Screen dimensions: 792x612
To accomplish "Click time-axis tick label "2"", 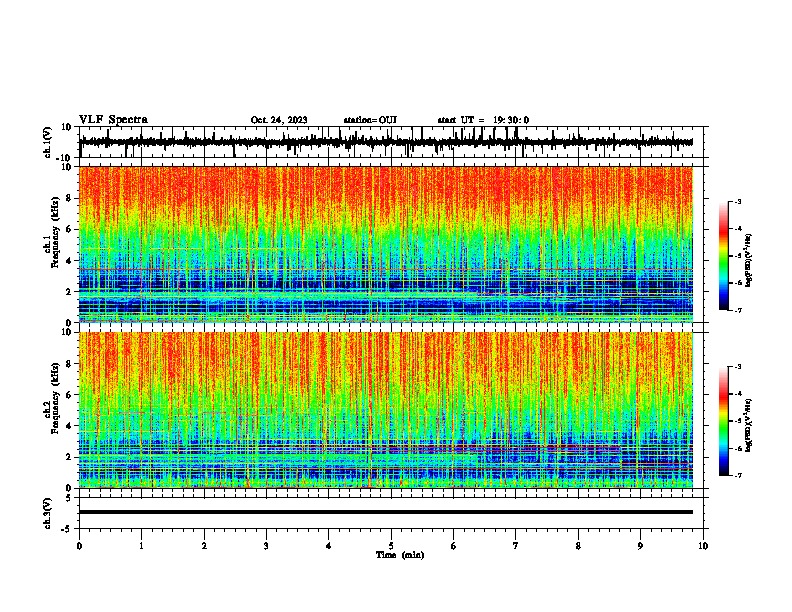I will coord(204,546).
